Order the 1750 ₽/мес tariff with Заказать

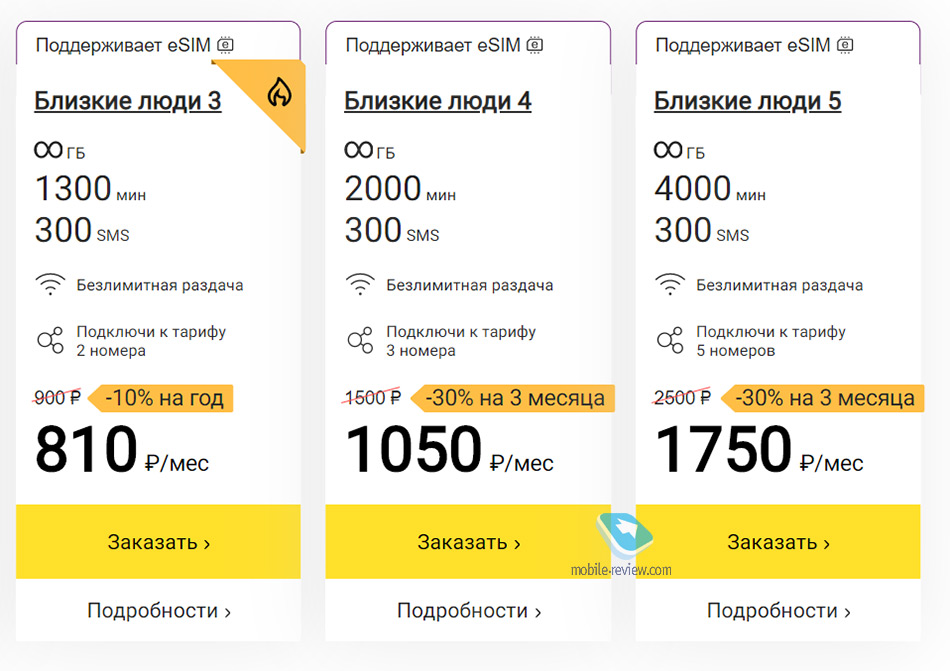click(x=778, y=541)
